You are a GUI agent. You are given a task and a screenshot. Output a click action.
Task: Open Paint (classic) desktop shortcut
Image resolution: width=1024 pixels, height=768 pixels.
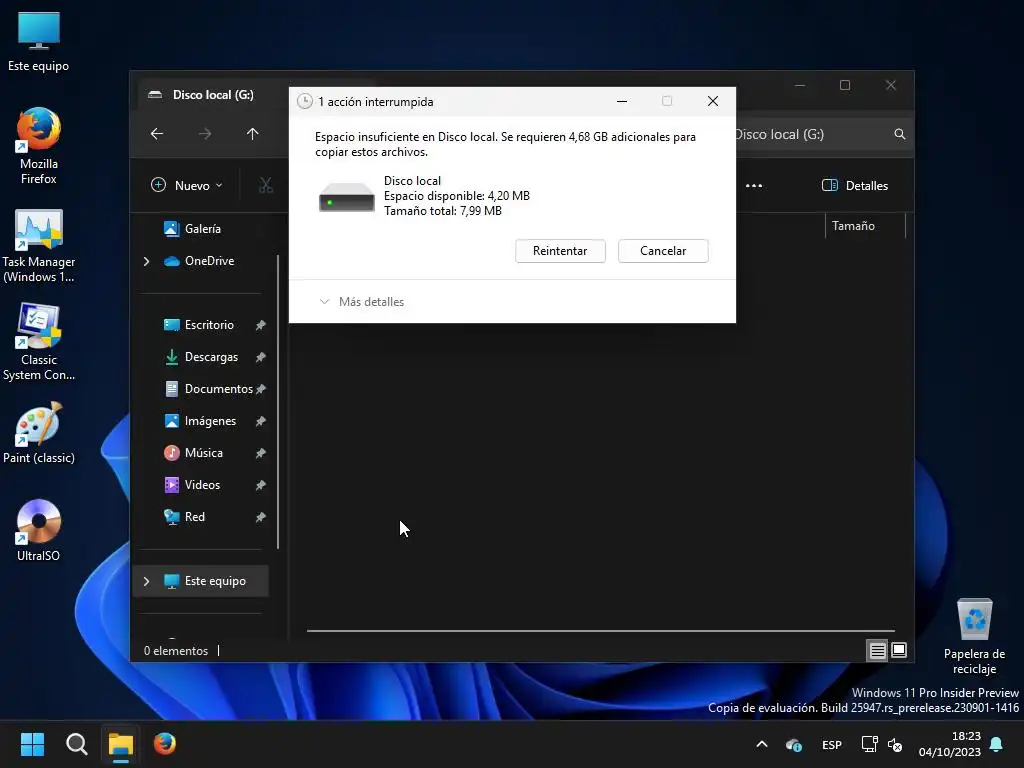(39, 434)
